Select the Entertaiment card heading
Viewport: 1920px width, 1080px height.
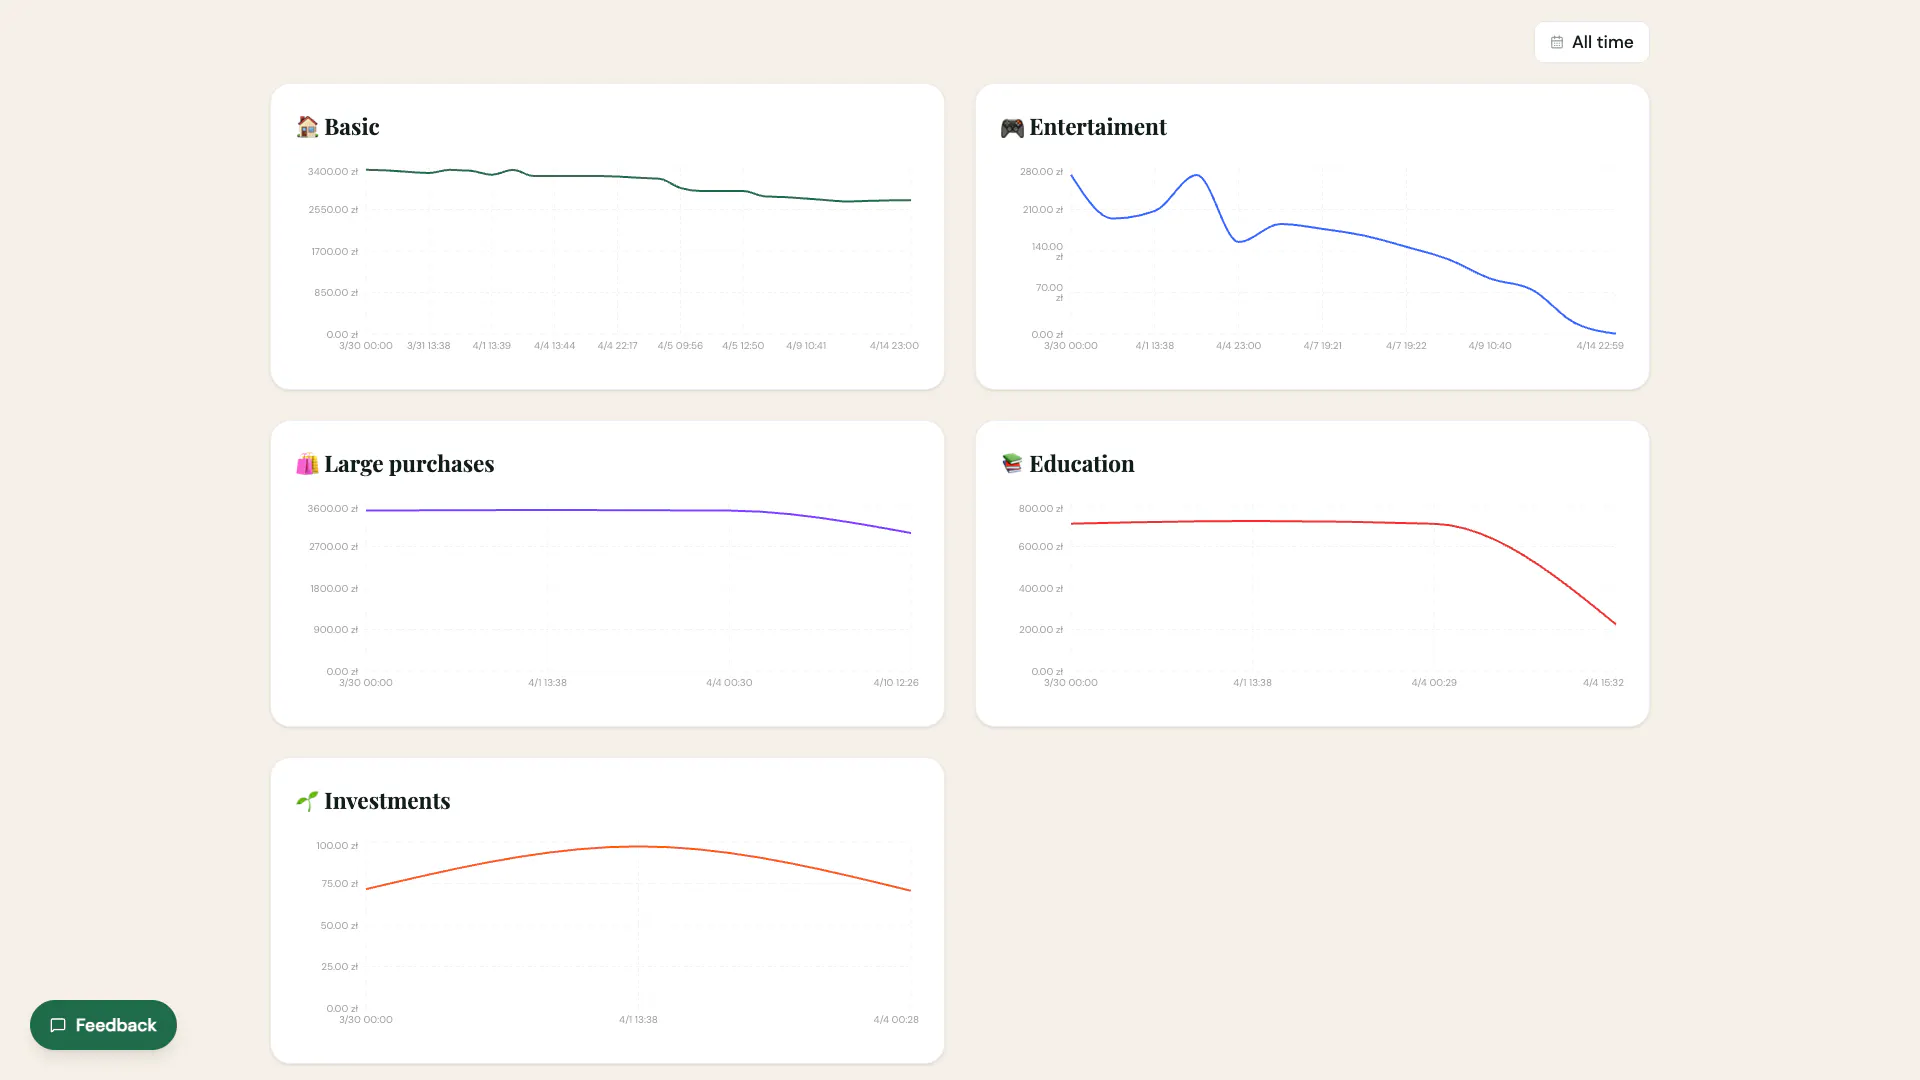coord(1098,127)
